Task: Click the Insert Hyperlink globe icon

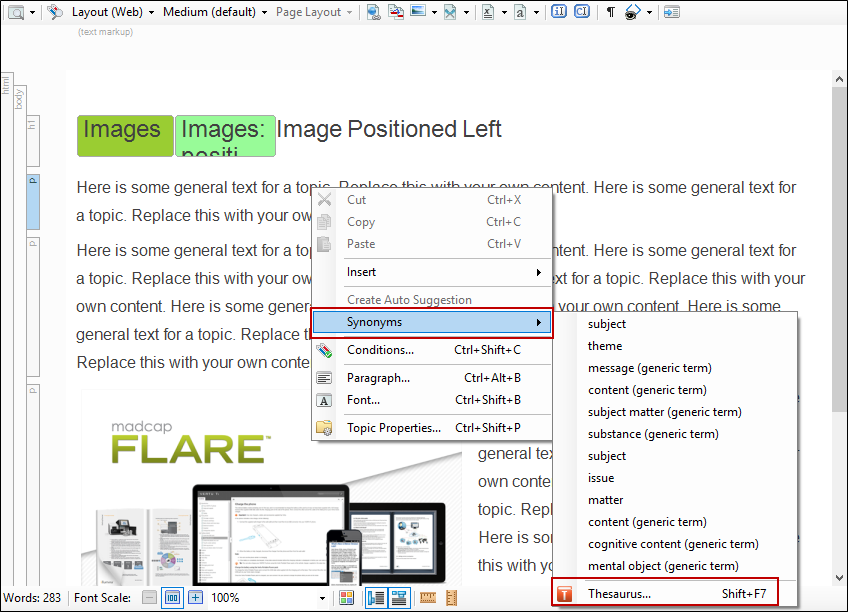Action: click(373, 12)
